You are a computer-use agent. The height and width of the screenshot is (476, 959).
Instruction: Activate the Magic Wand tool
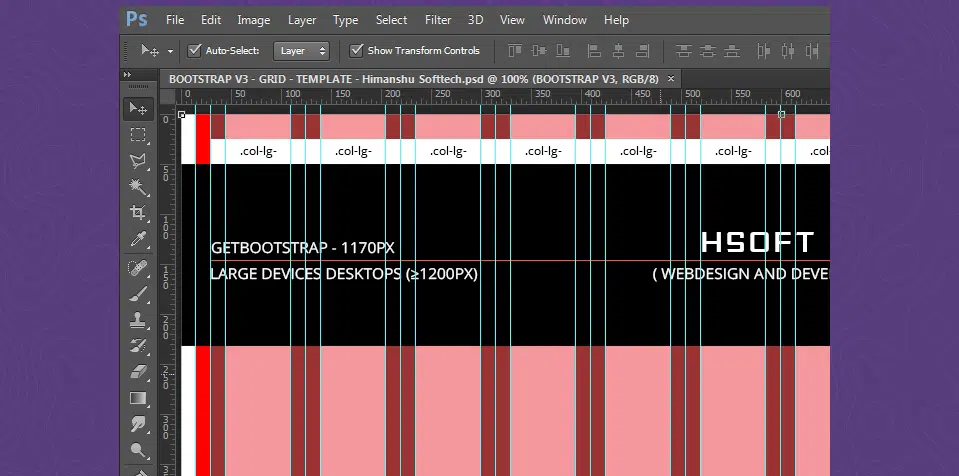coord(138,187)
